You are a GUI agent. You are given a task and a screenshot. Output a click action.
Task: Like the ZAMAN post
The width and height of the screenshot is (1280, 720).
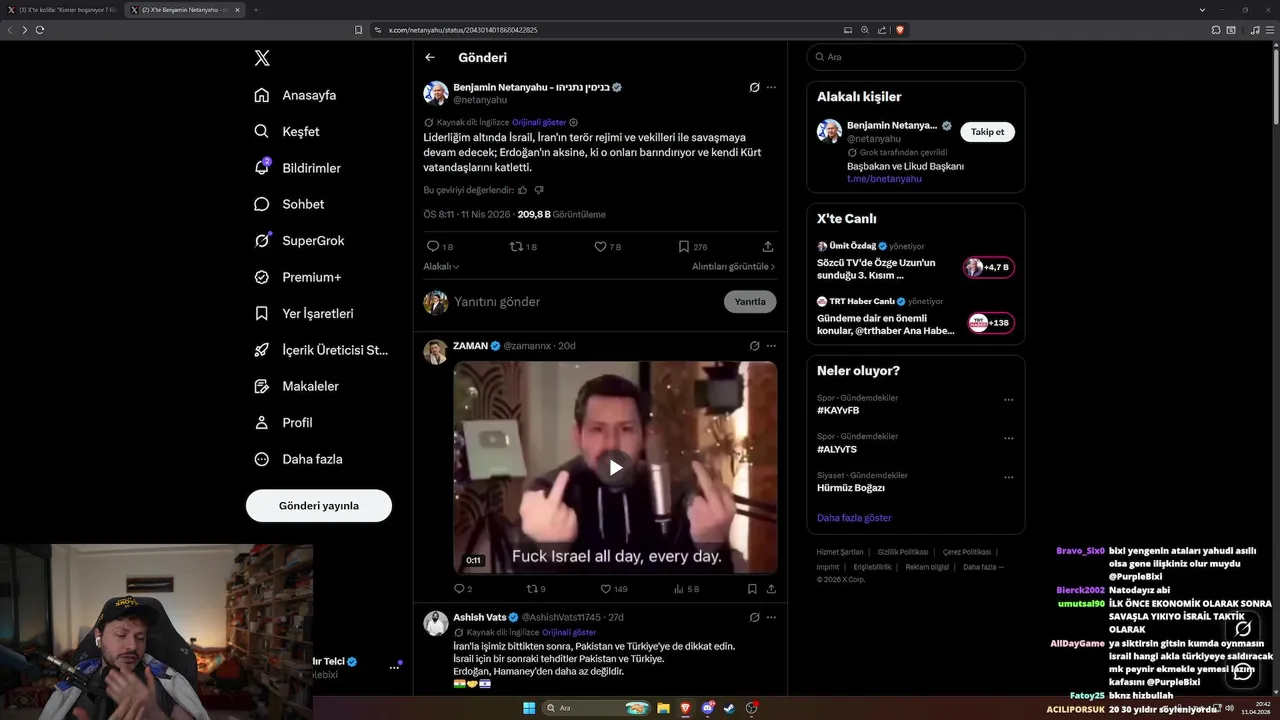pyautogui.click(x=614, y=589)
